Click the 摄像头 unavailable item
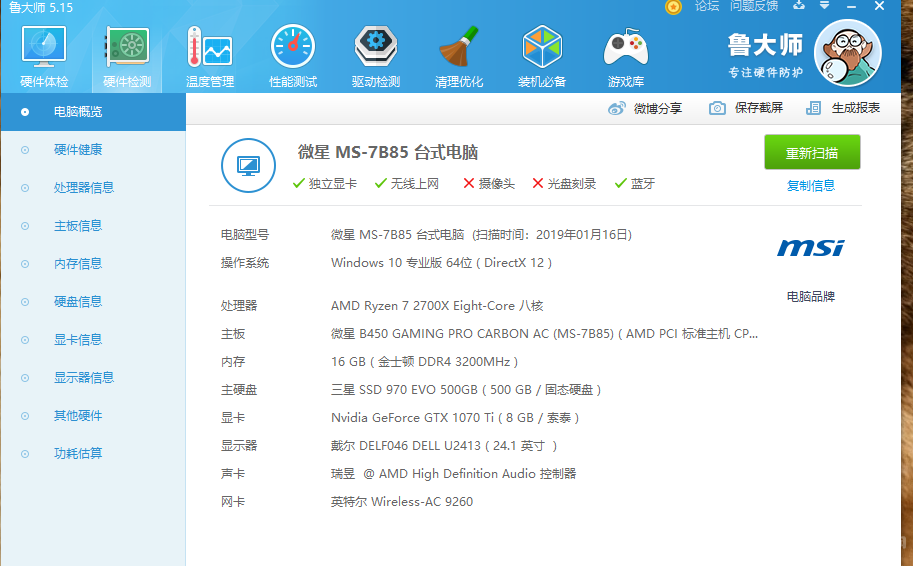 (489, 184)
